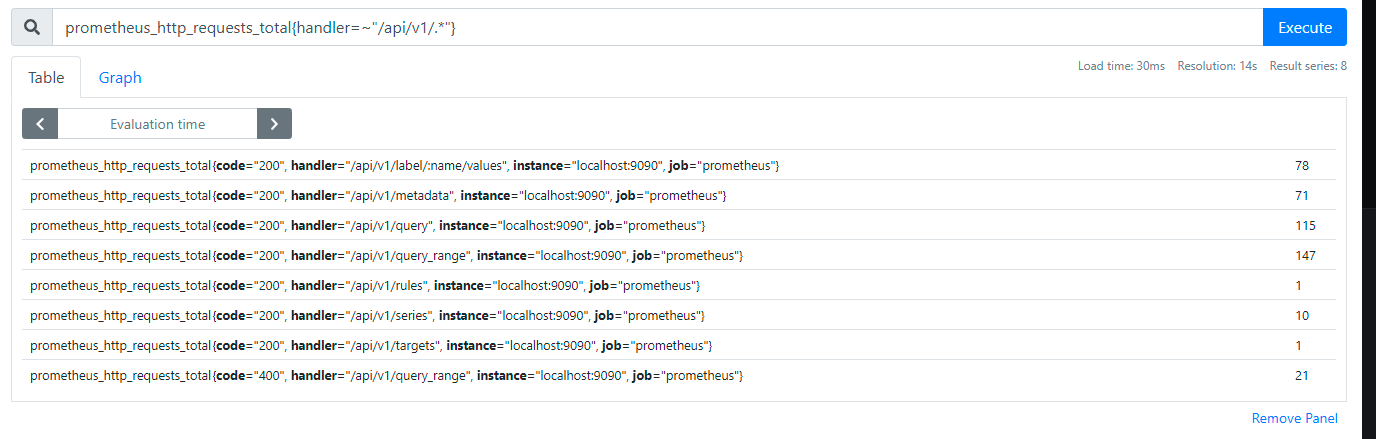The width and height of the screenshot is (1376, 439).
Task: Select the Table tab
Action: click(46, 78)
